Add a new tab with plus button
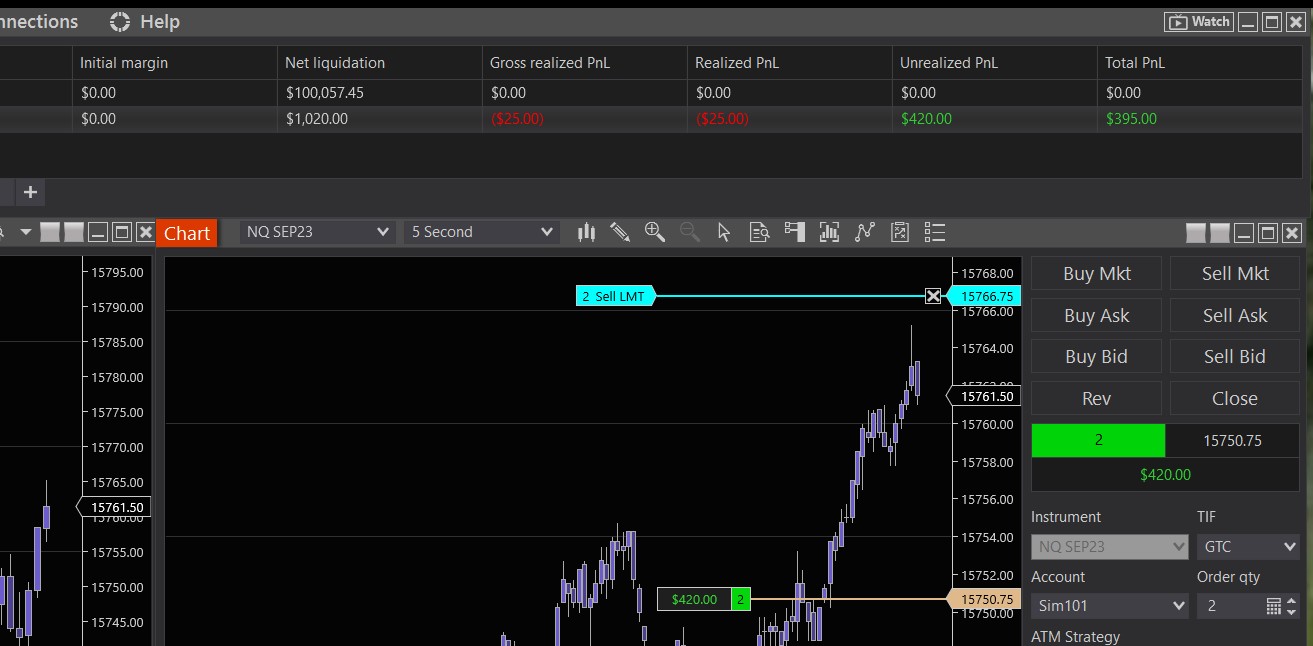Screen dimensions: 1313x646 [30, 192]
